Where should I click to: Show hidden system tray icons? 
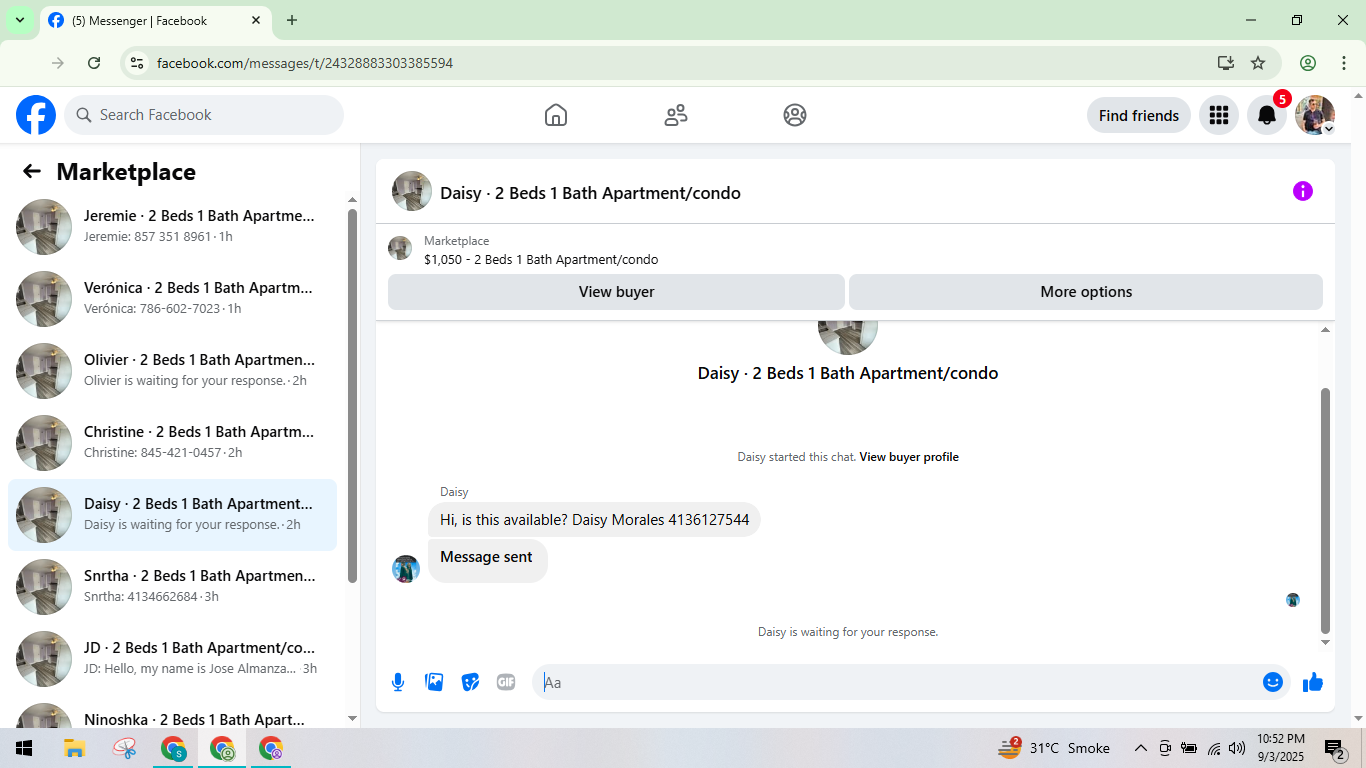(x=1140, y=748)
